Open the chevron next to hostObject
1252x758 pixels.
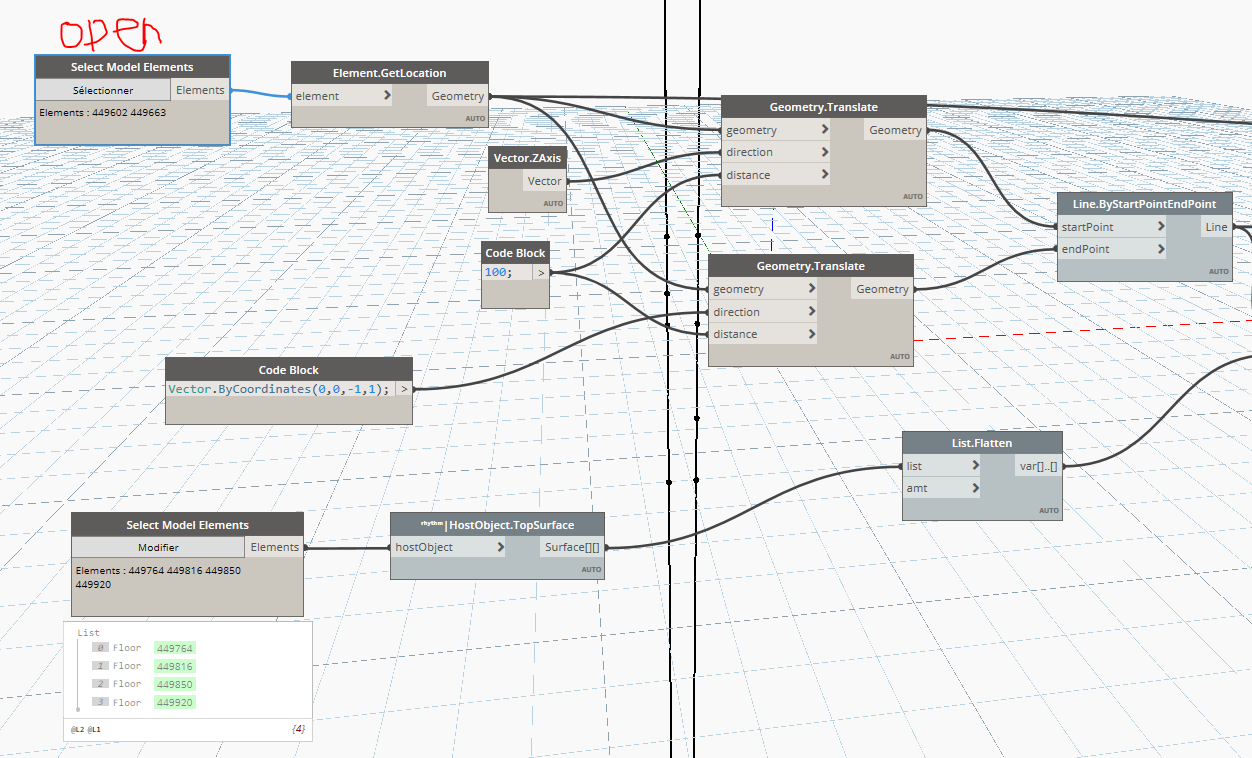500,547
